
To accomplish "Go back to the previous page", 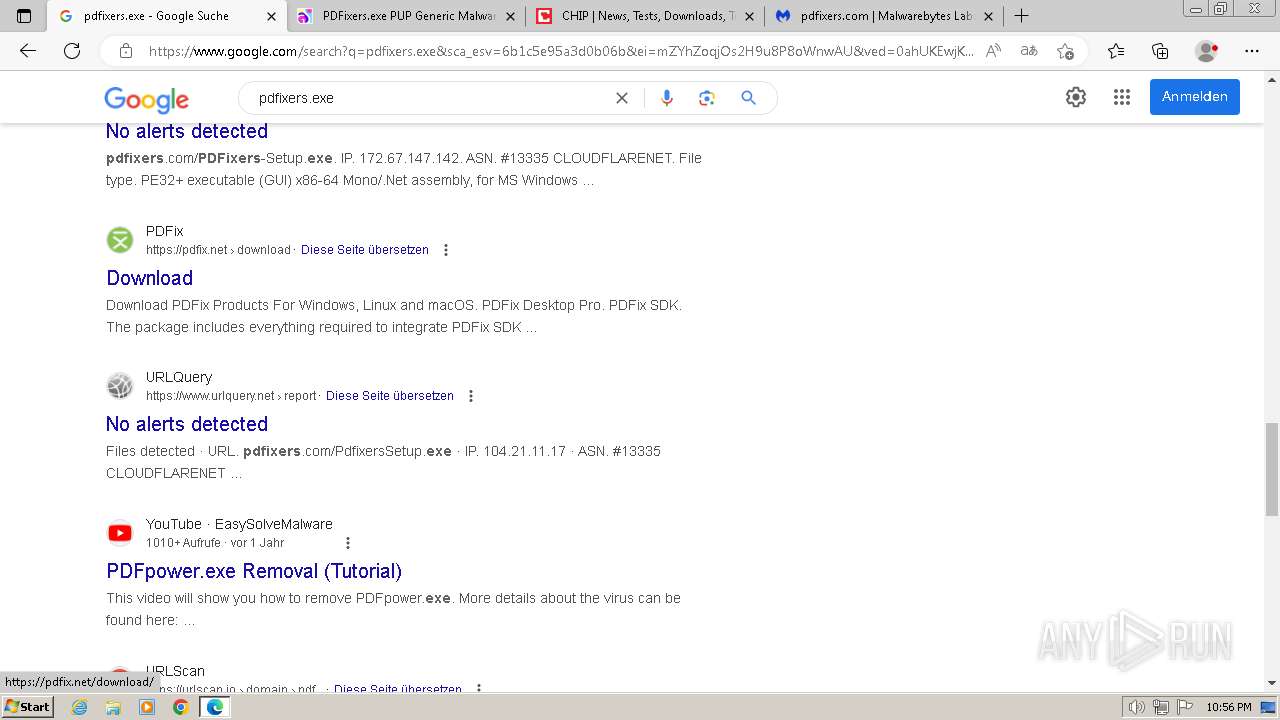I will point(28,51).
